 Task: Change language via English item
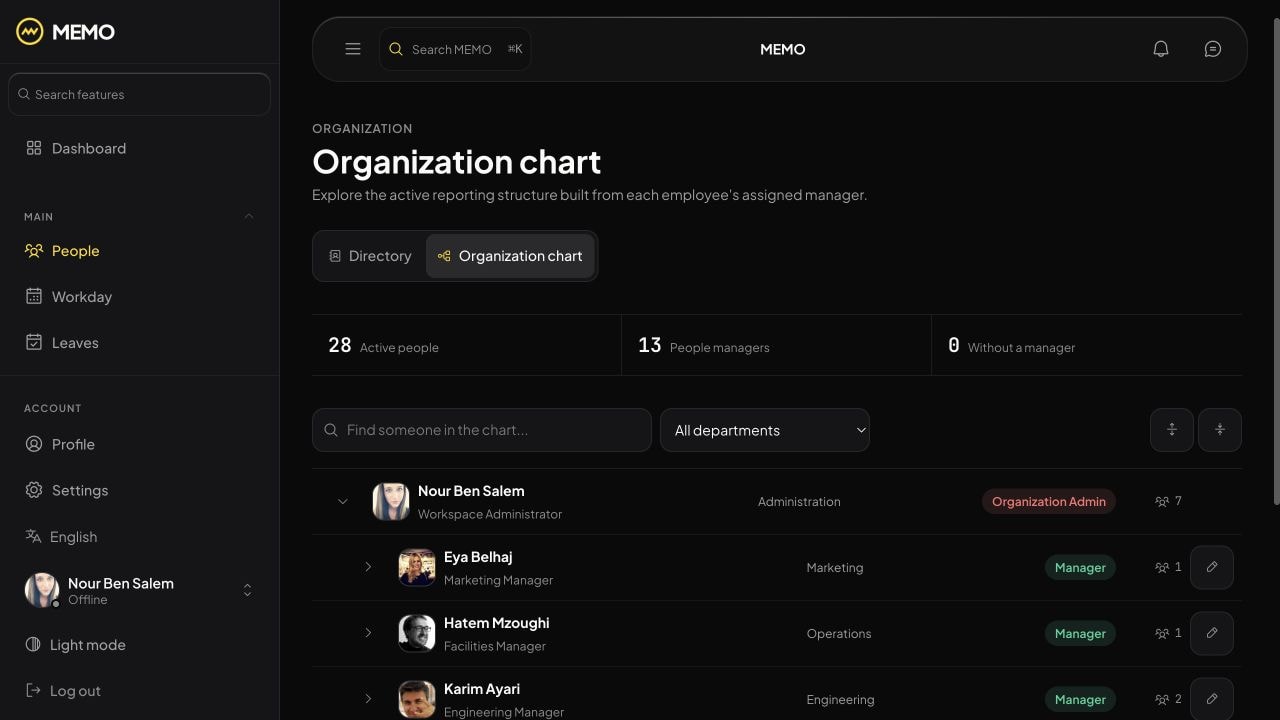(x=139, y=537)
